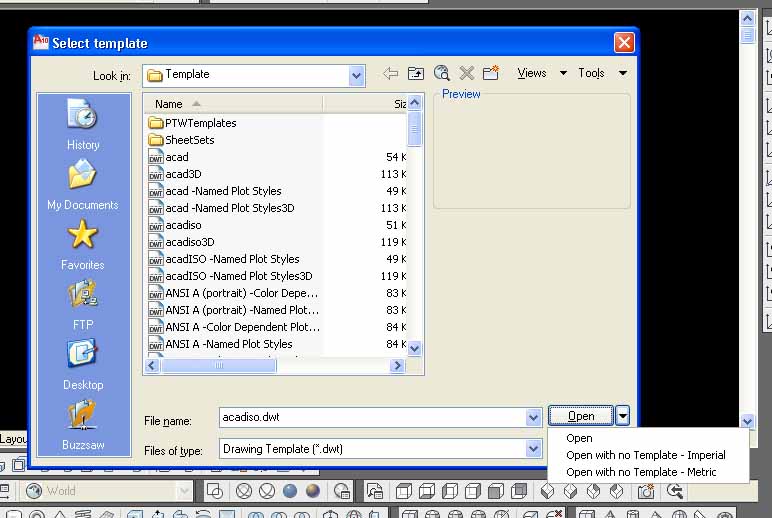The width and height of the screenshot is (772, 518).
Task: Select 3D Hidden visual style icon
Action: [x=267, y=491]
